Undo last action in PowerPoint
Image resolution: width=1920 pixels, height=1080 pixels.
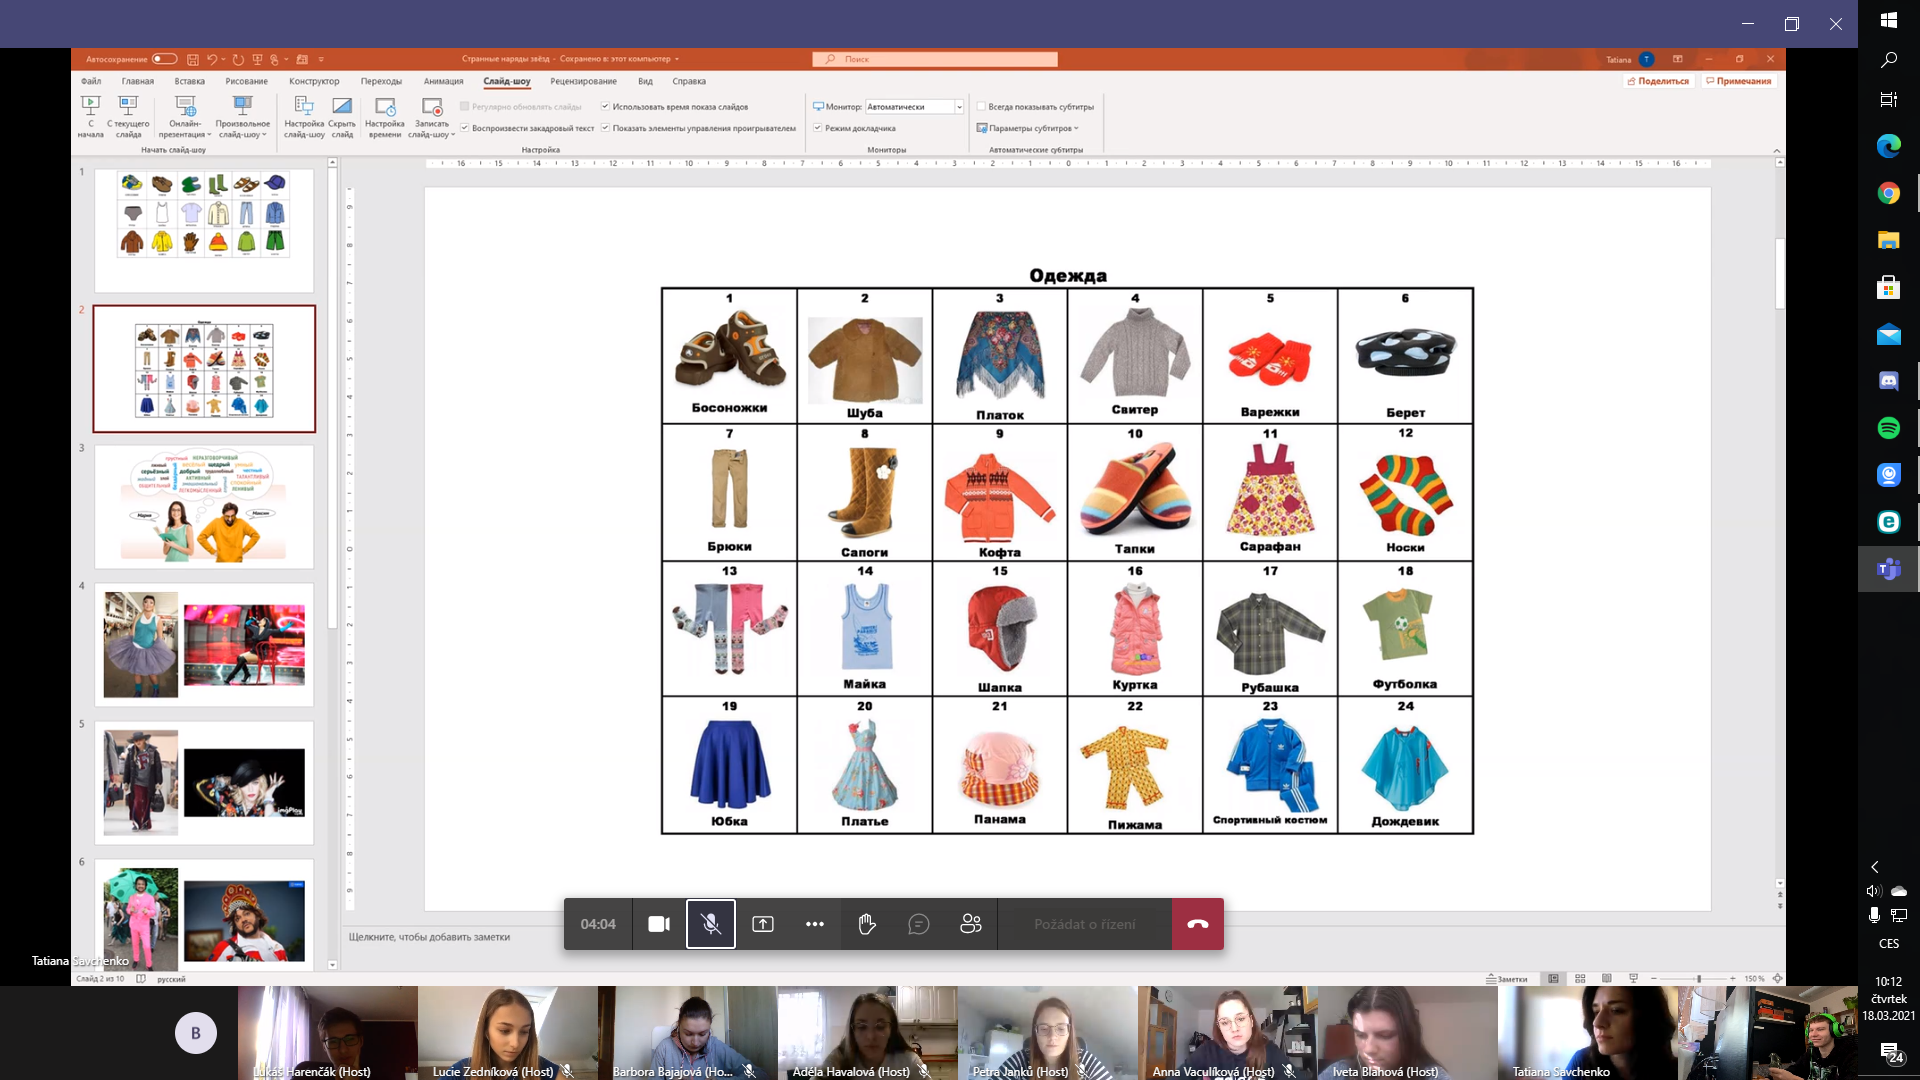click(x=211, y=59)
